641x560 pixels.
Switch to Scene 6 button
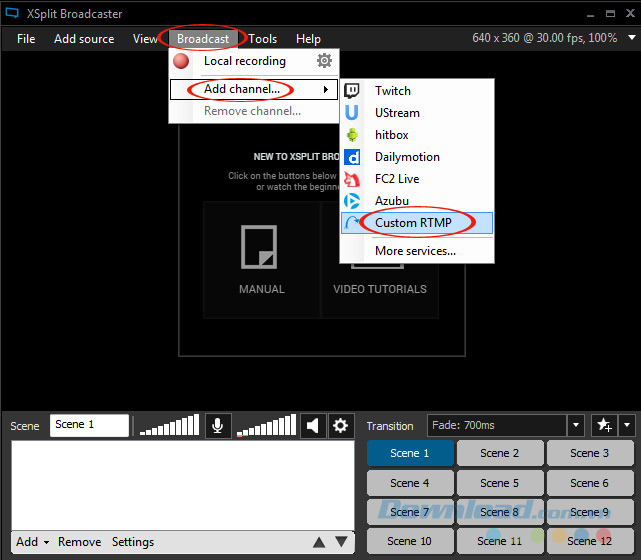coord(590,483)
